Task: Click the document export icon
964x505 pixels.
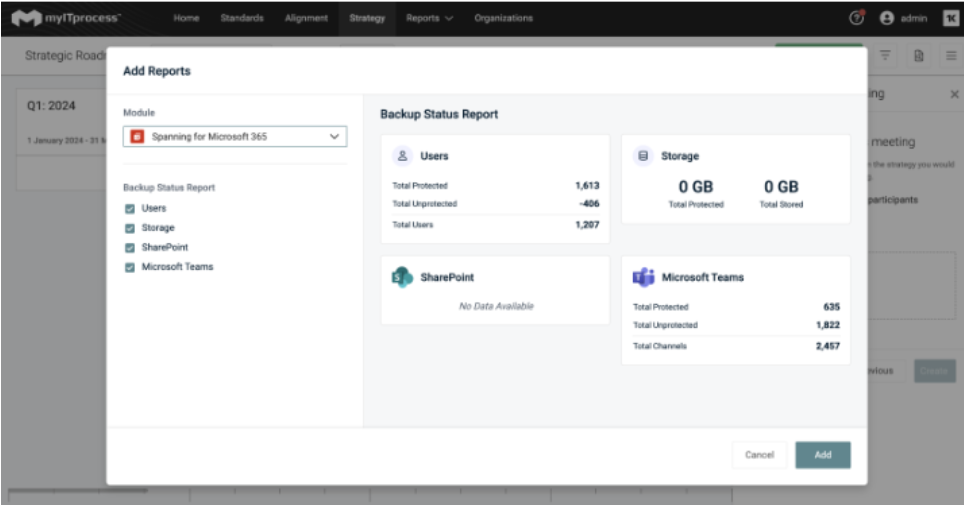Action: [919, 55]
